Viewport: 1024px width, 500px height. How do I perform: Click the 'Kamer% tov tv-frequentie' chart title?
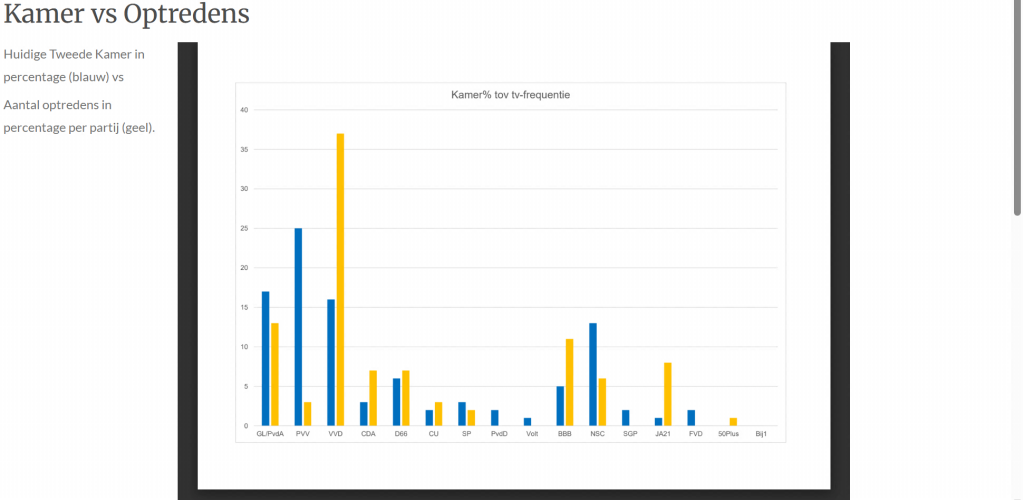tap(511, 95)
